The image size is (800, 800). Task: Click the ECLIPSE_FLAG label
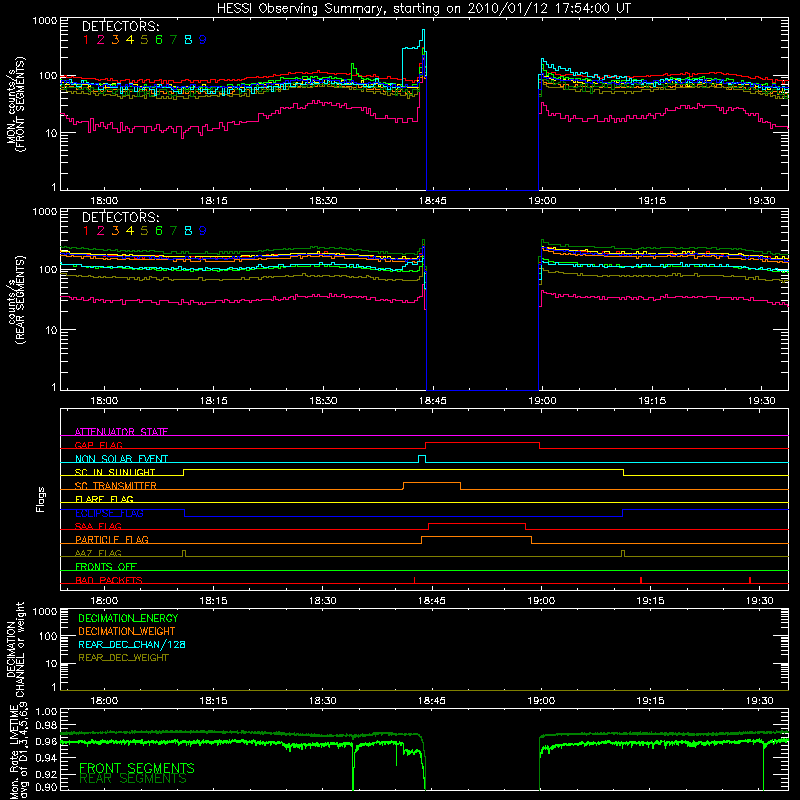(x=109, y=513)
